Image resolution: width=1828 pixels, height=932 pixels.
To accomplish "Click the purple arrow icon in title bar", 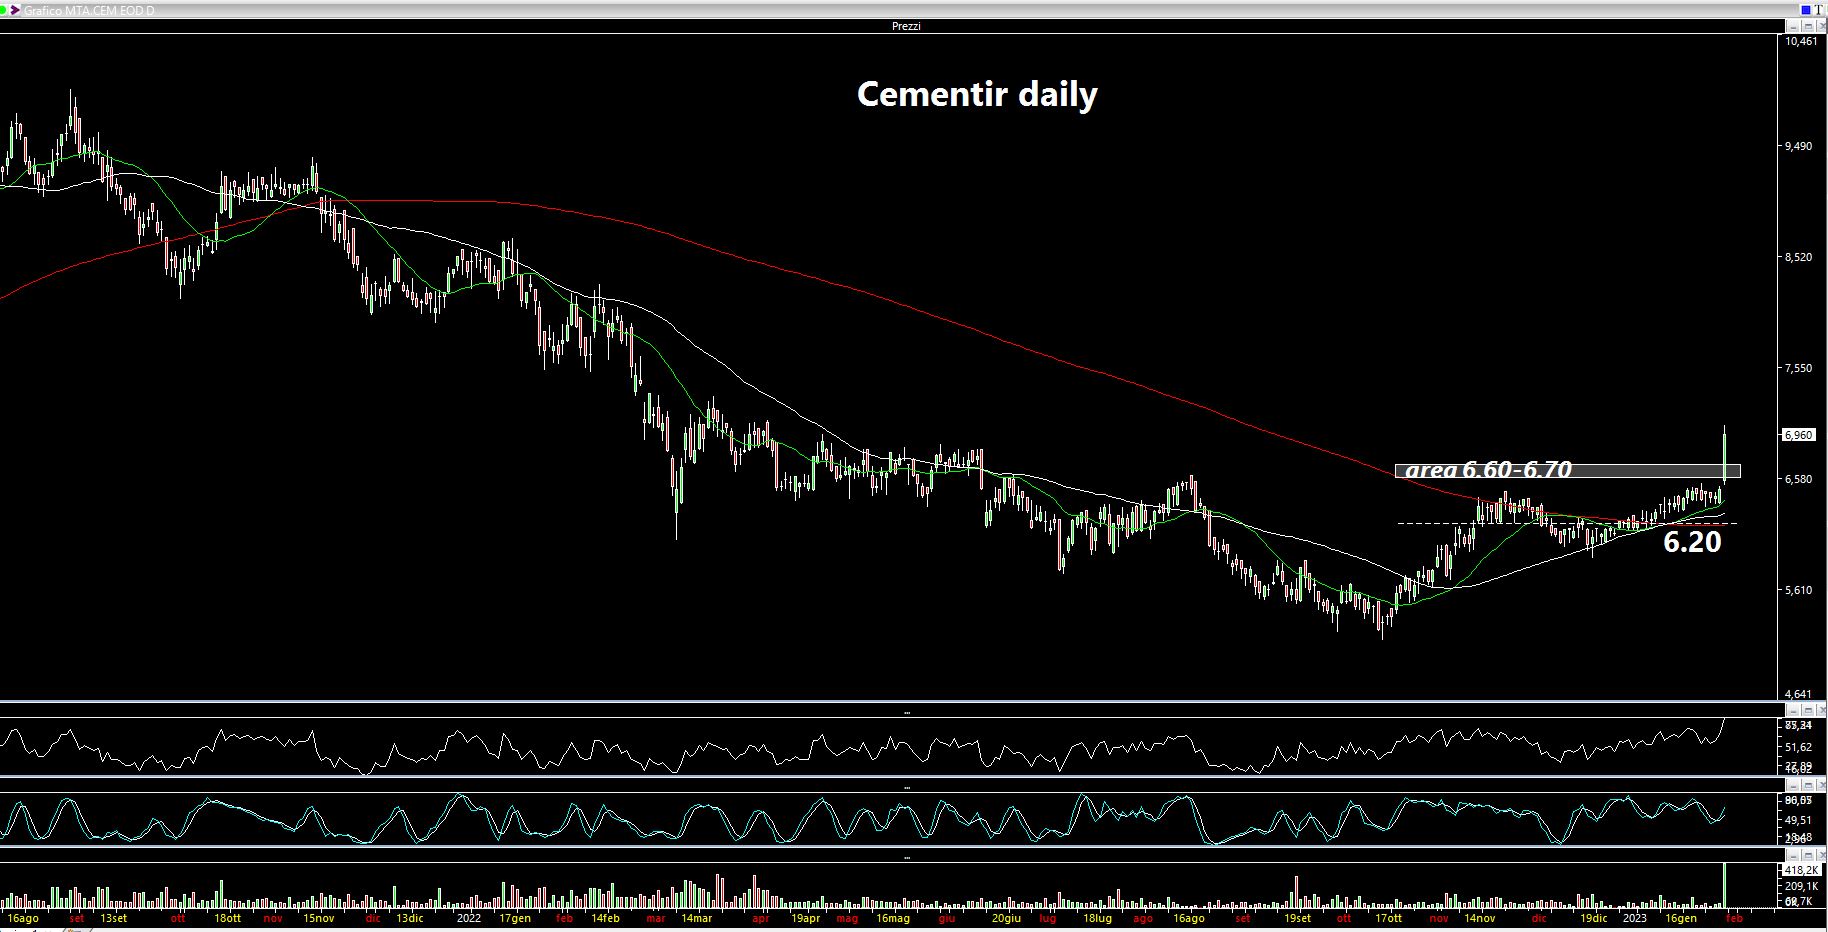I will 14,10.
